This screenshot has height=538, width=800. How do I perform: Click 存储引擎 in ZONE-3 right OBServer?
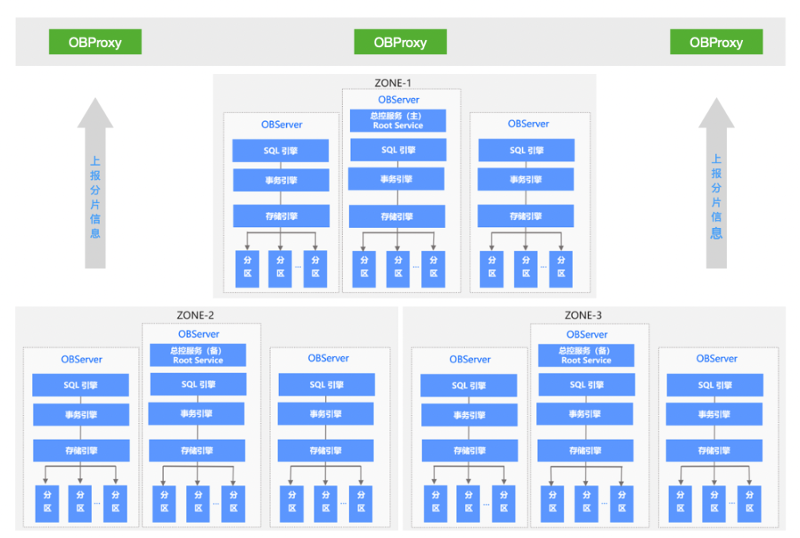(x=714, y=451)
